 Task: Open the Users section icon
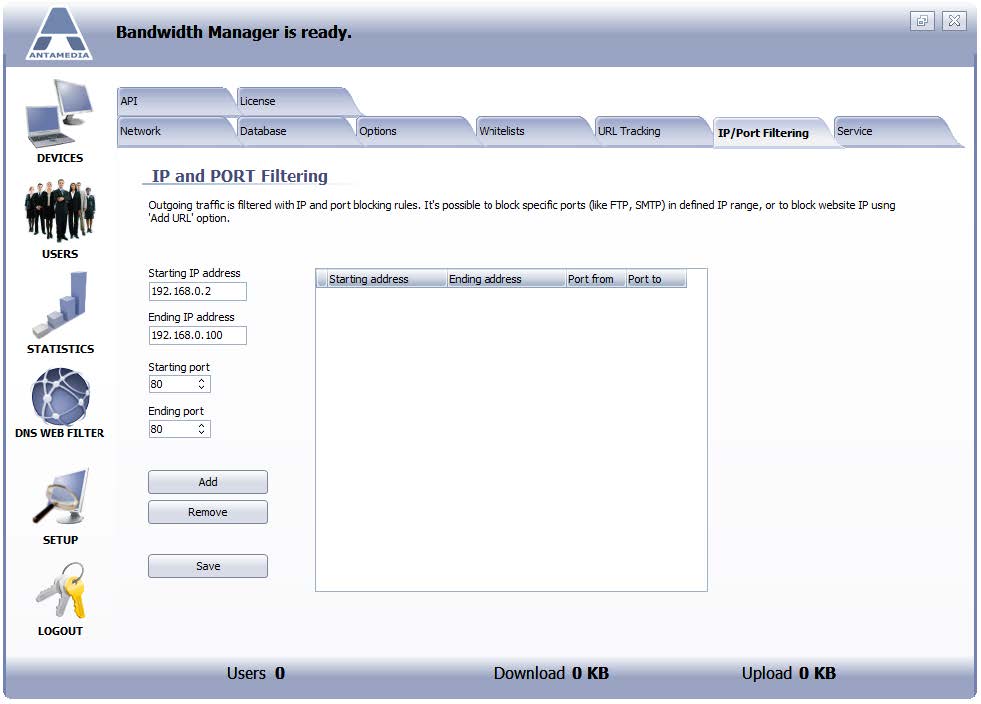[60, 210]
